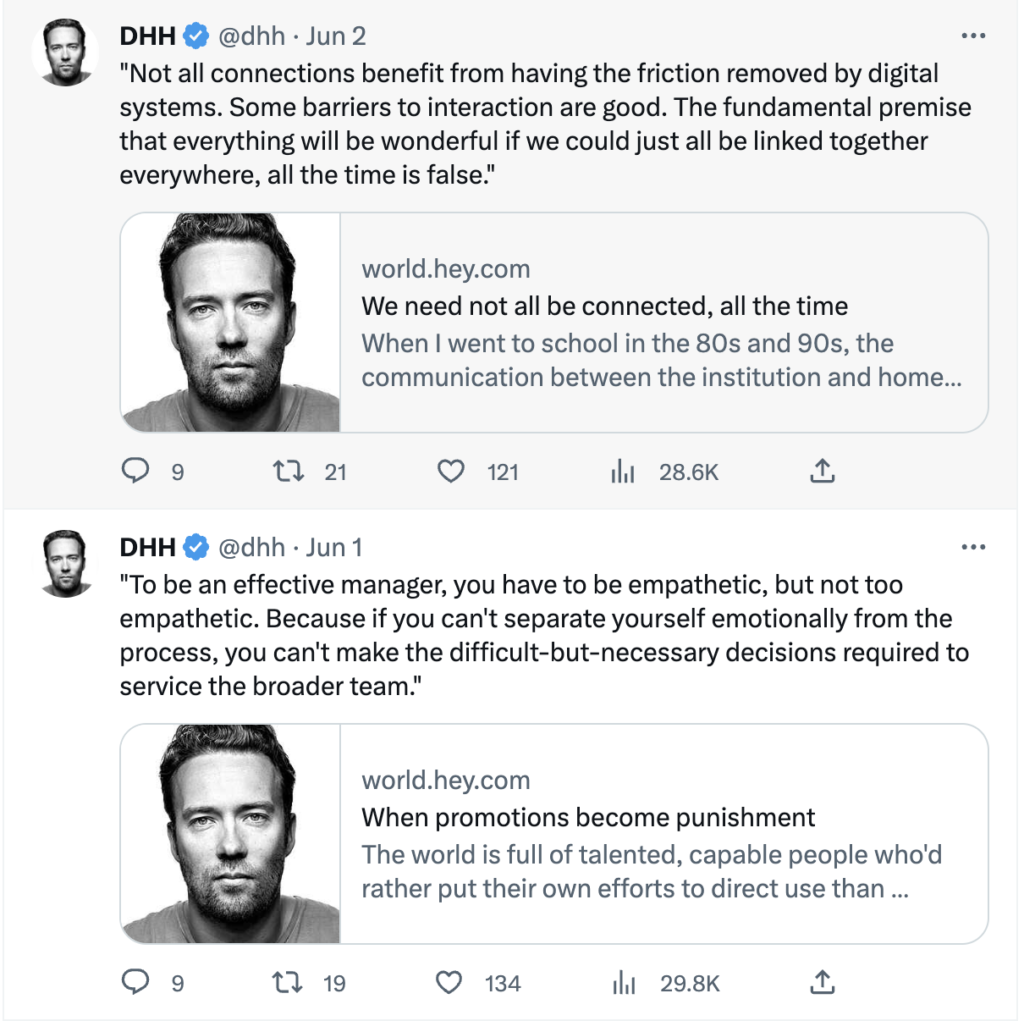Reply to the Jun 1 tweet
1024x1021 pixels.
pos(135,983)
